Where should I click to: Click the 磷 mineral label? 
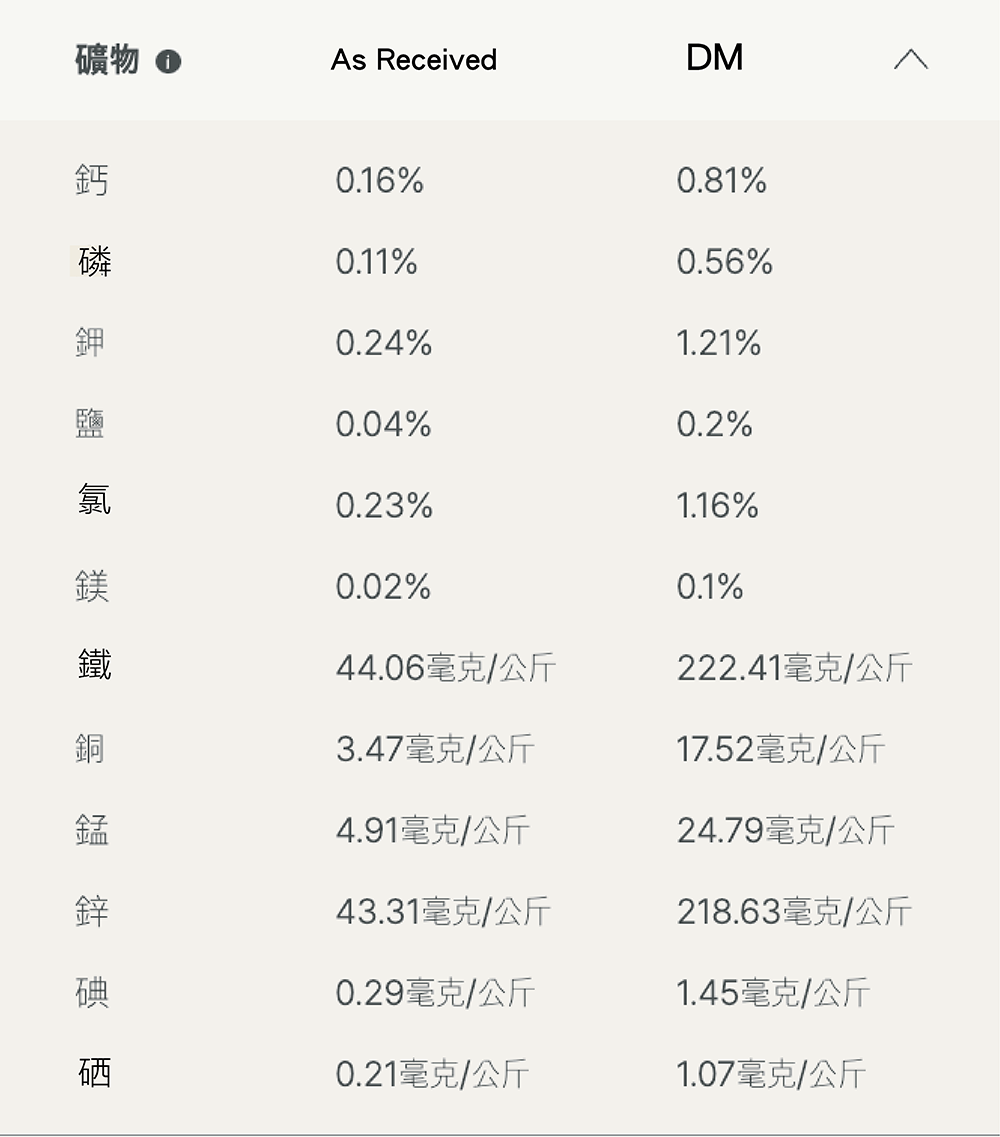[94, 261]
